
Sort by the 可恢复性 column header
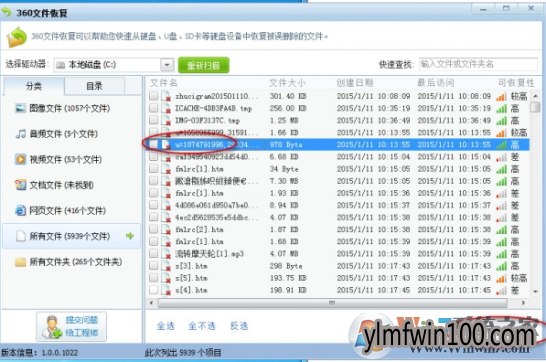tap(516, 83)
